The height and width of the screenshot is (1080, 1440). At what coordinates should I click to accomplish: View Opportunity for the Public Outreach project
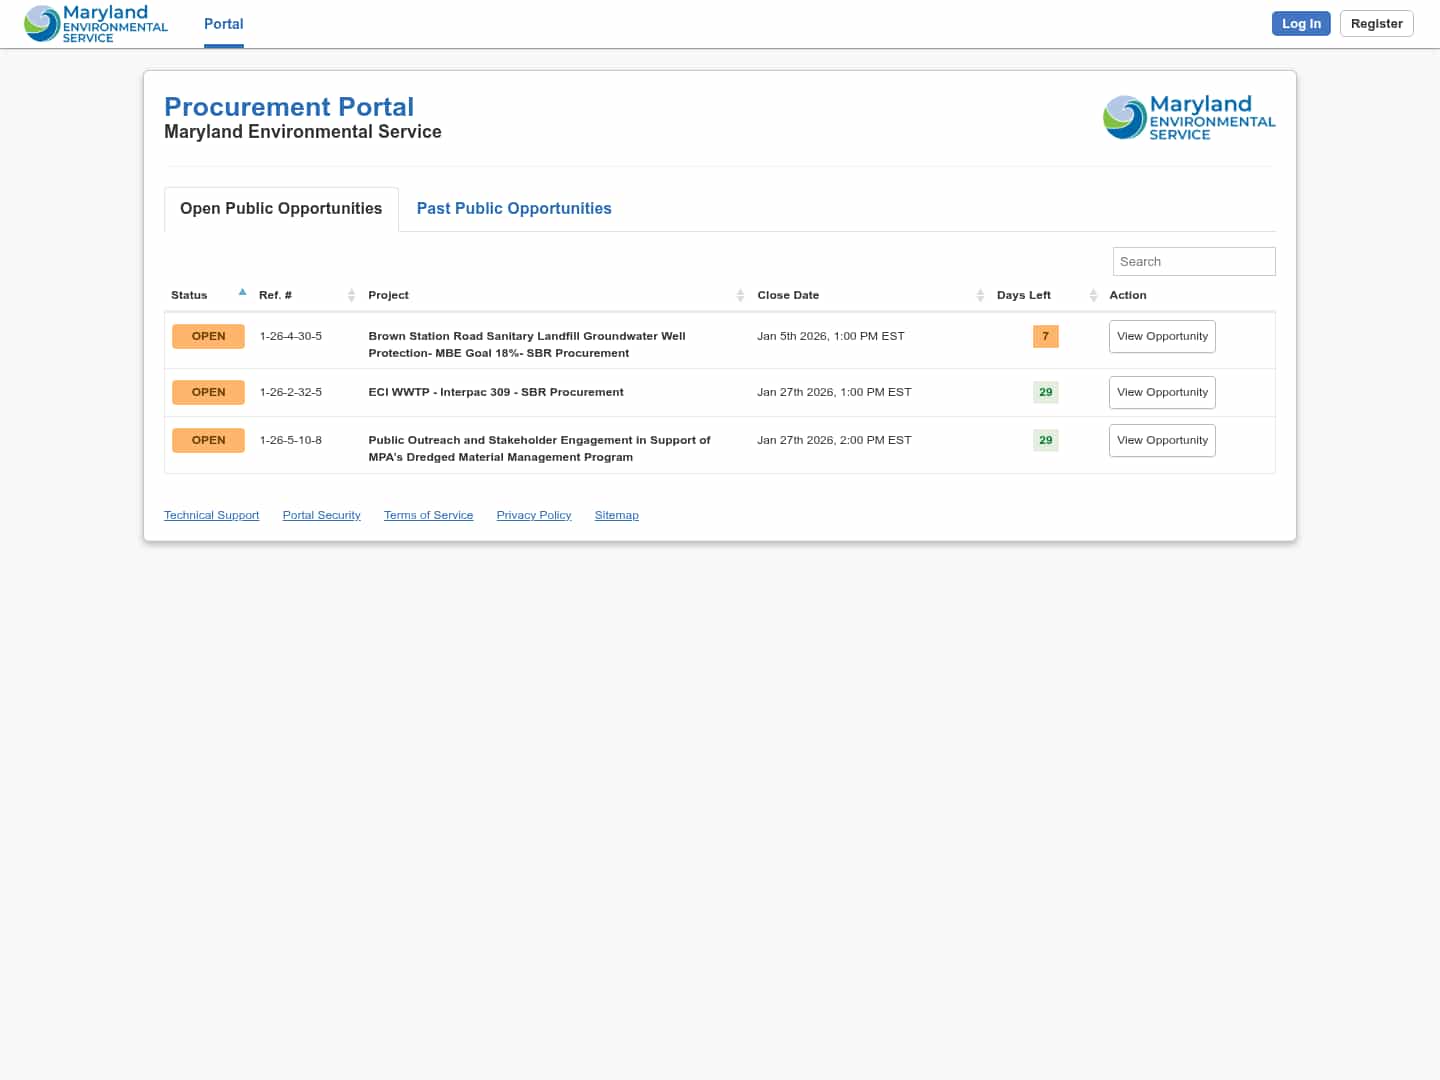point(1162,440)
